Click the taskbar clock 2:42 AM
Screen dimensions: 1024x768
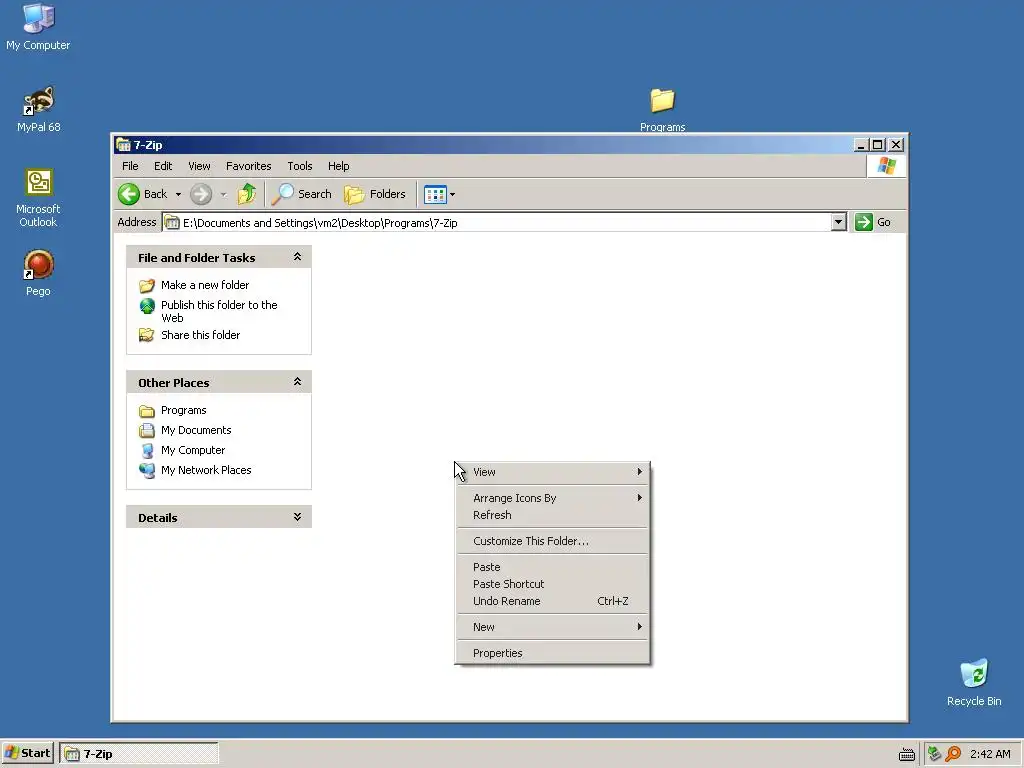tap(990, 754)
